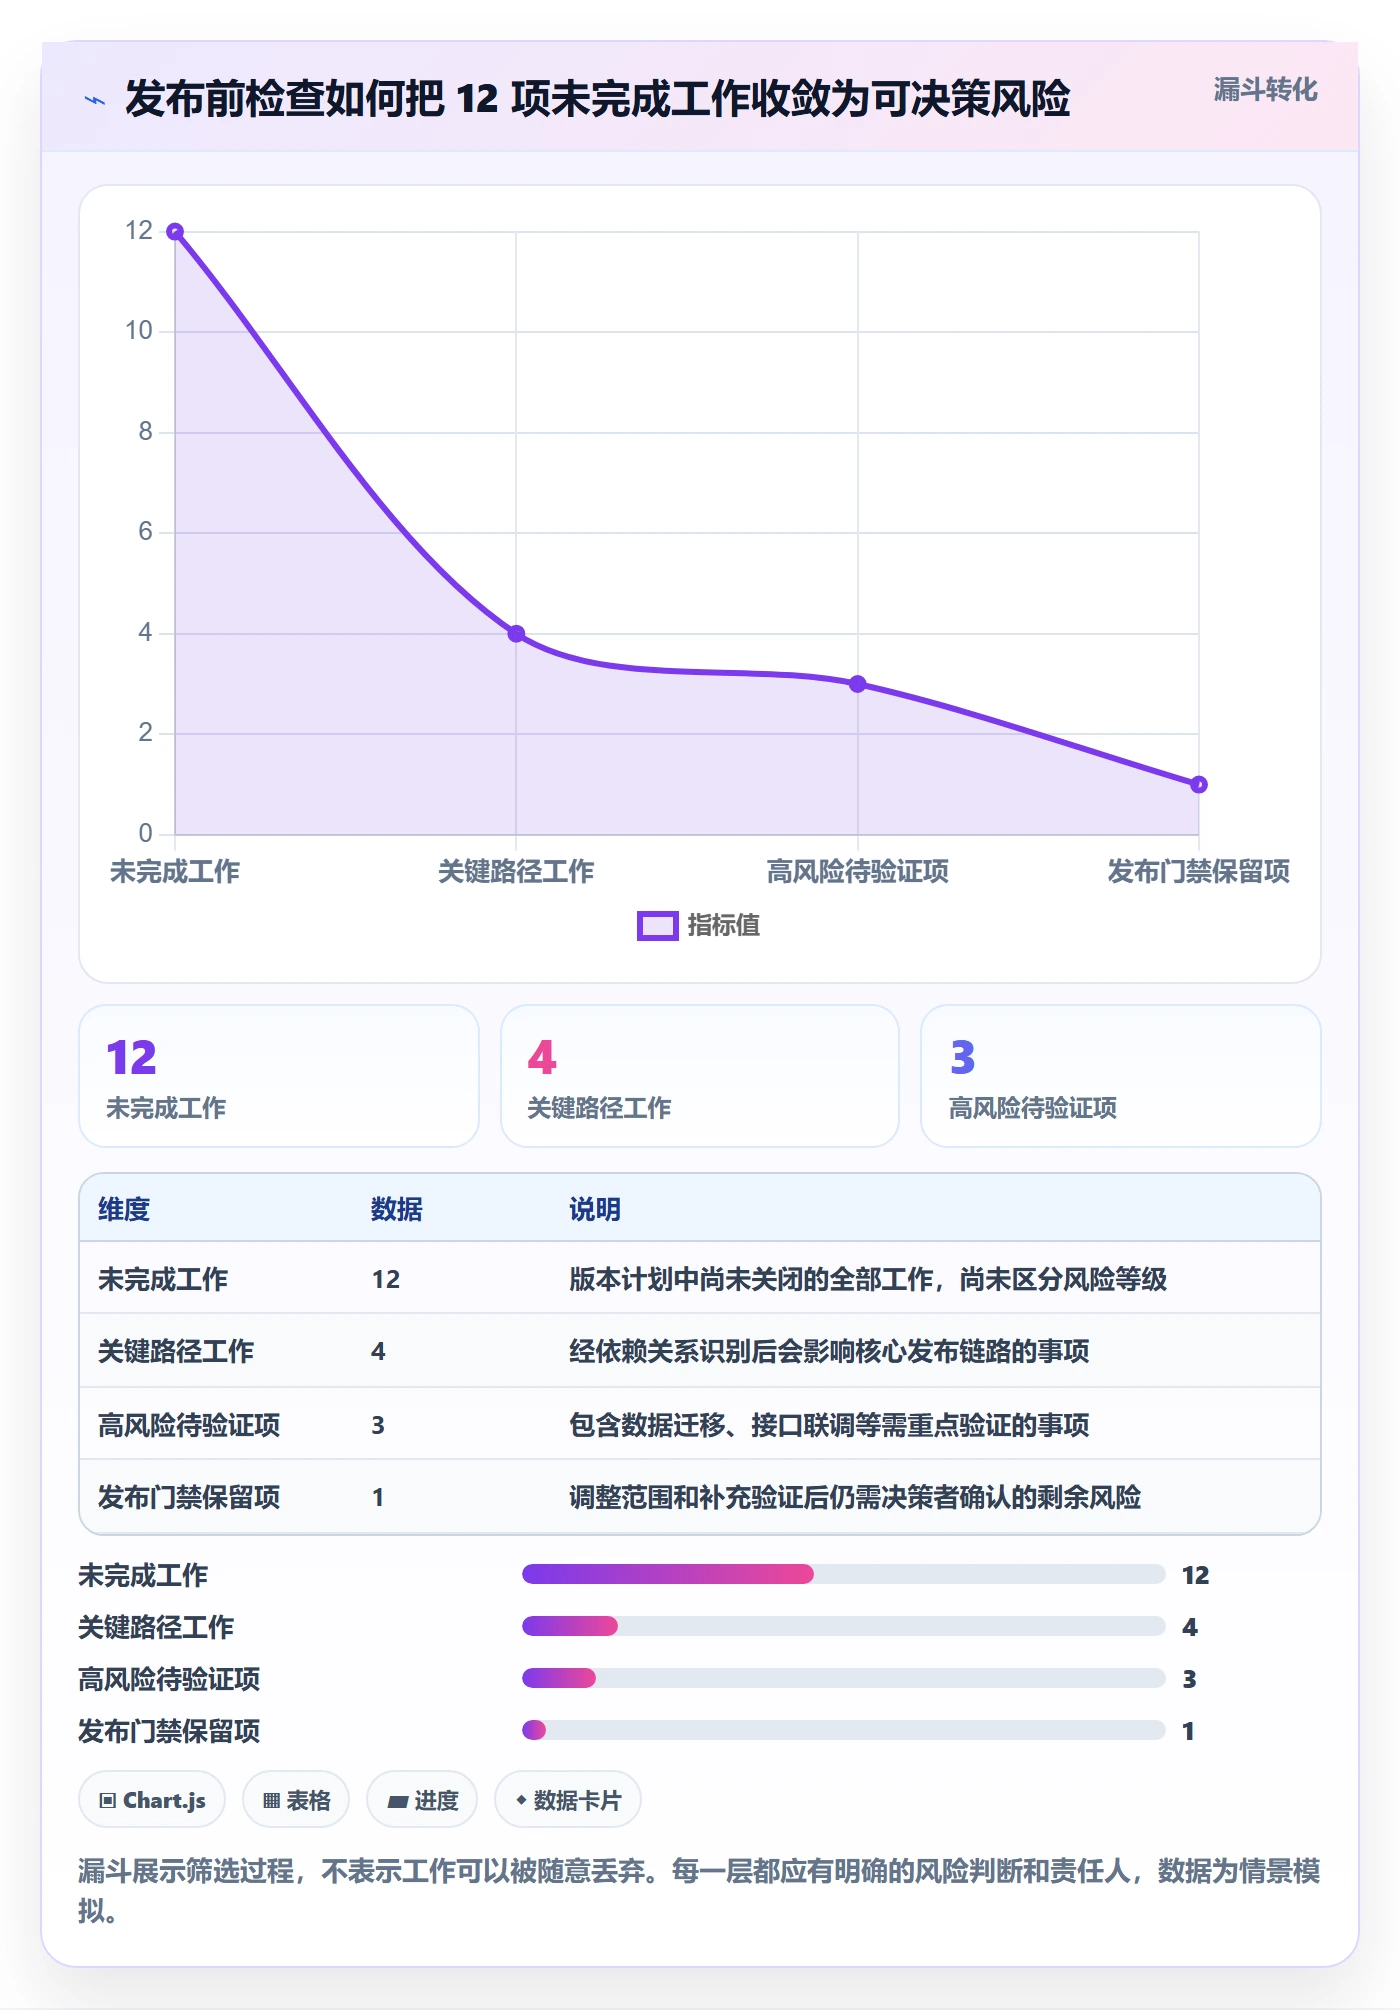
Task: Click the chart data point at value 12
Action: [x=175, y=232]
